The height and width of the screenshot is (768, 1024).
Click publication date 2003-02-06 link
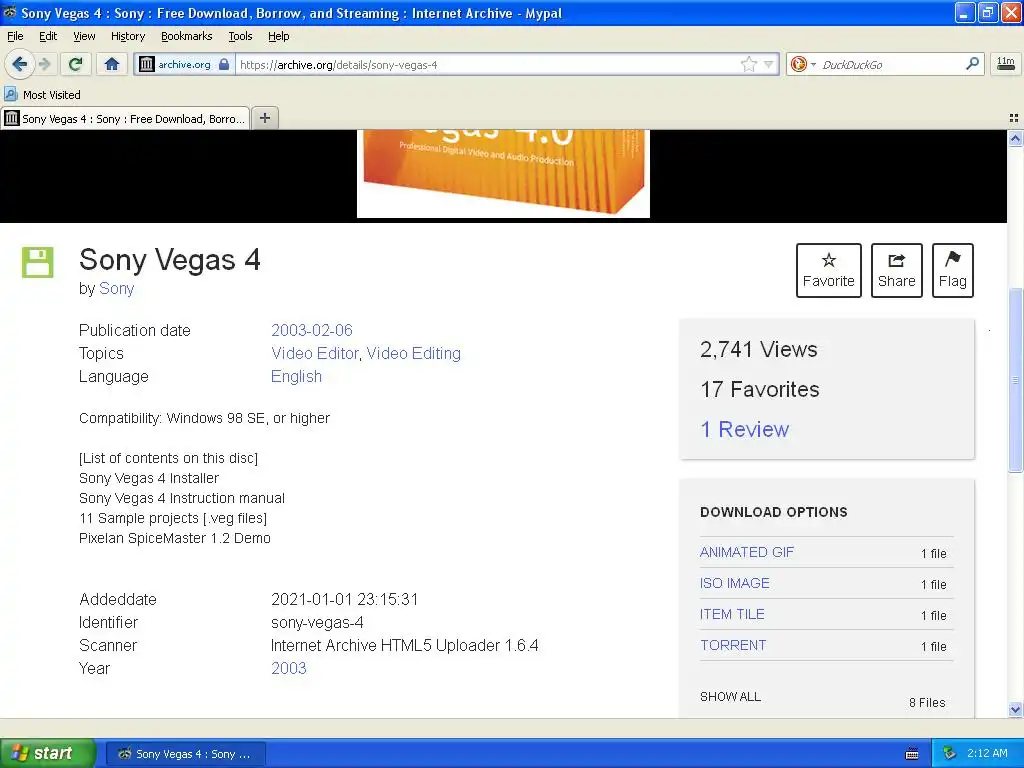pyautogui.click(x=312, y=330)
